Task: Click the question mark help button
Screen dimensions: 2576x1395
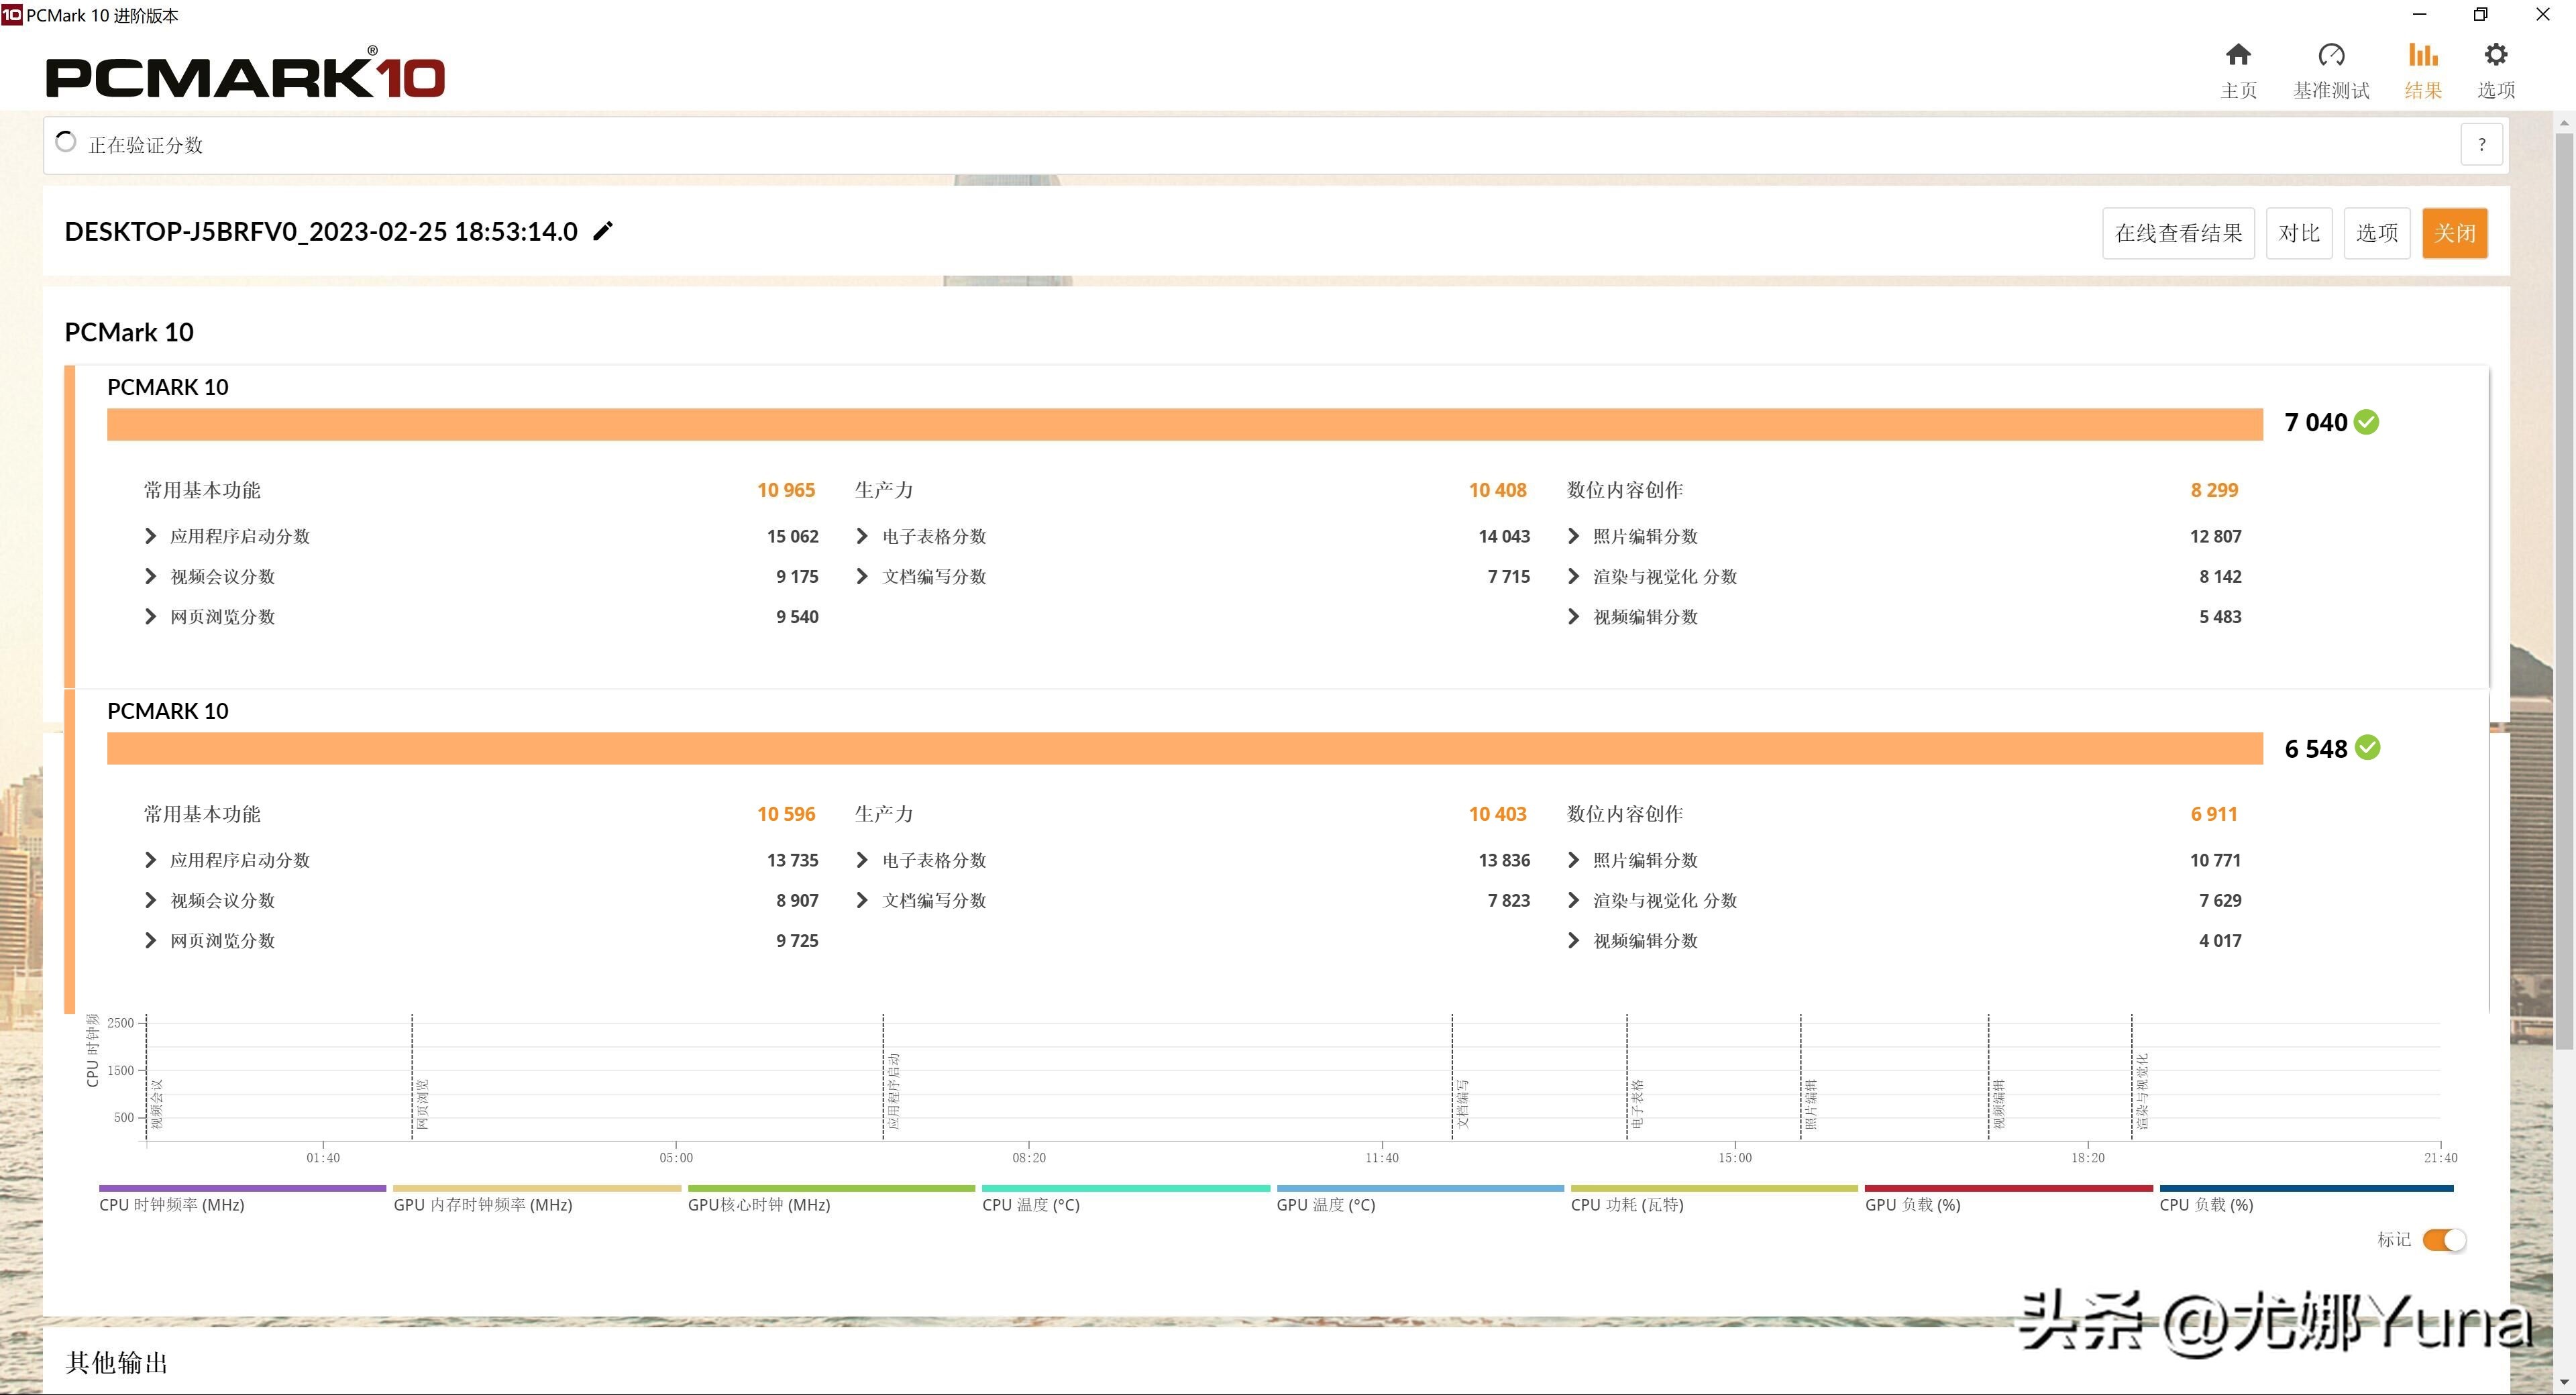Action: tap(2481, 145)
